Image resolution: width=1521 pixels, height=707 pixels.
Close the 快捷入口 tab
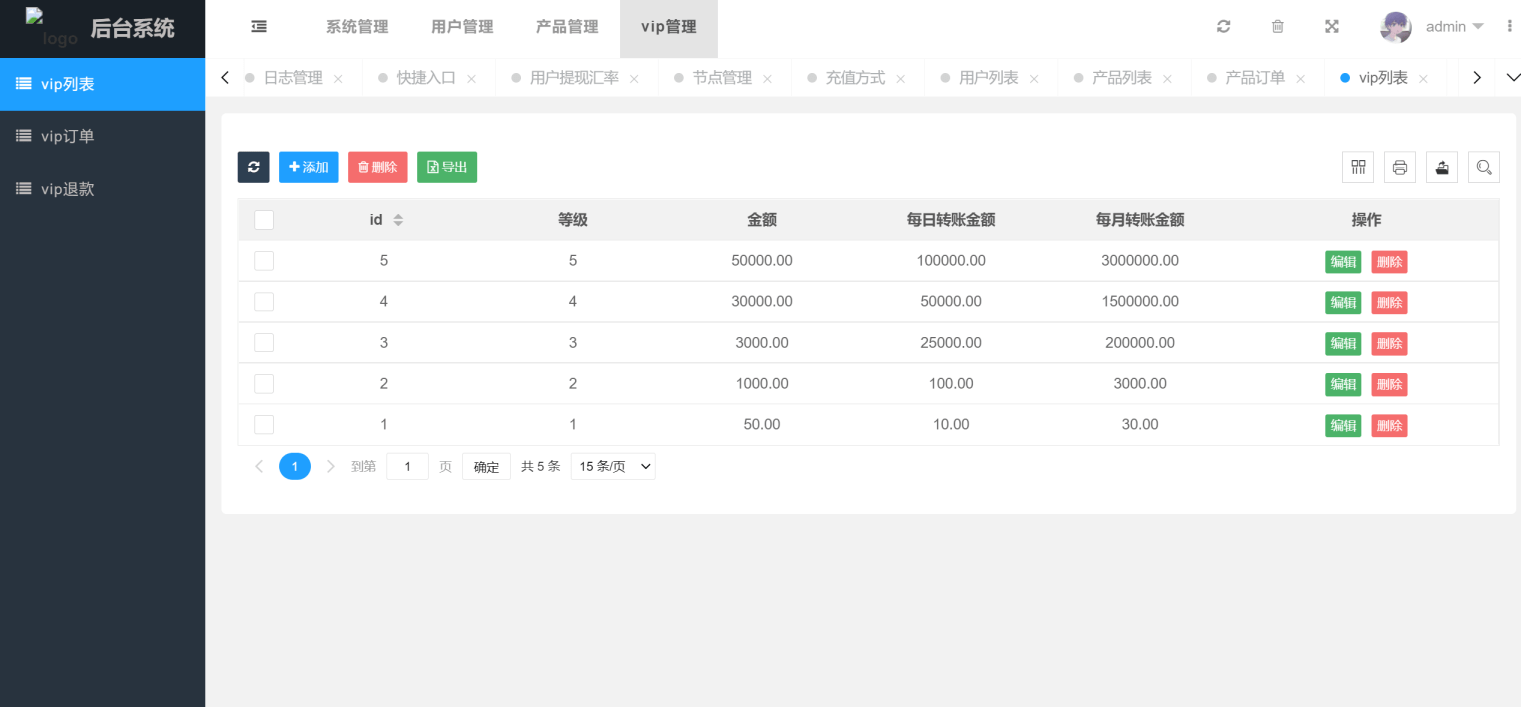[471, 79]
